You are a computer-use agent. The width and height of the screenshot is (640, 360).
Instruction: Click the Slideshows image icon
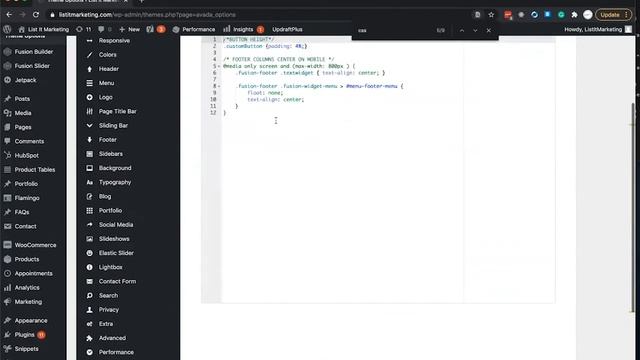89,239
